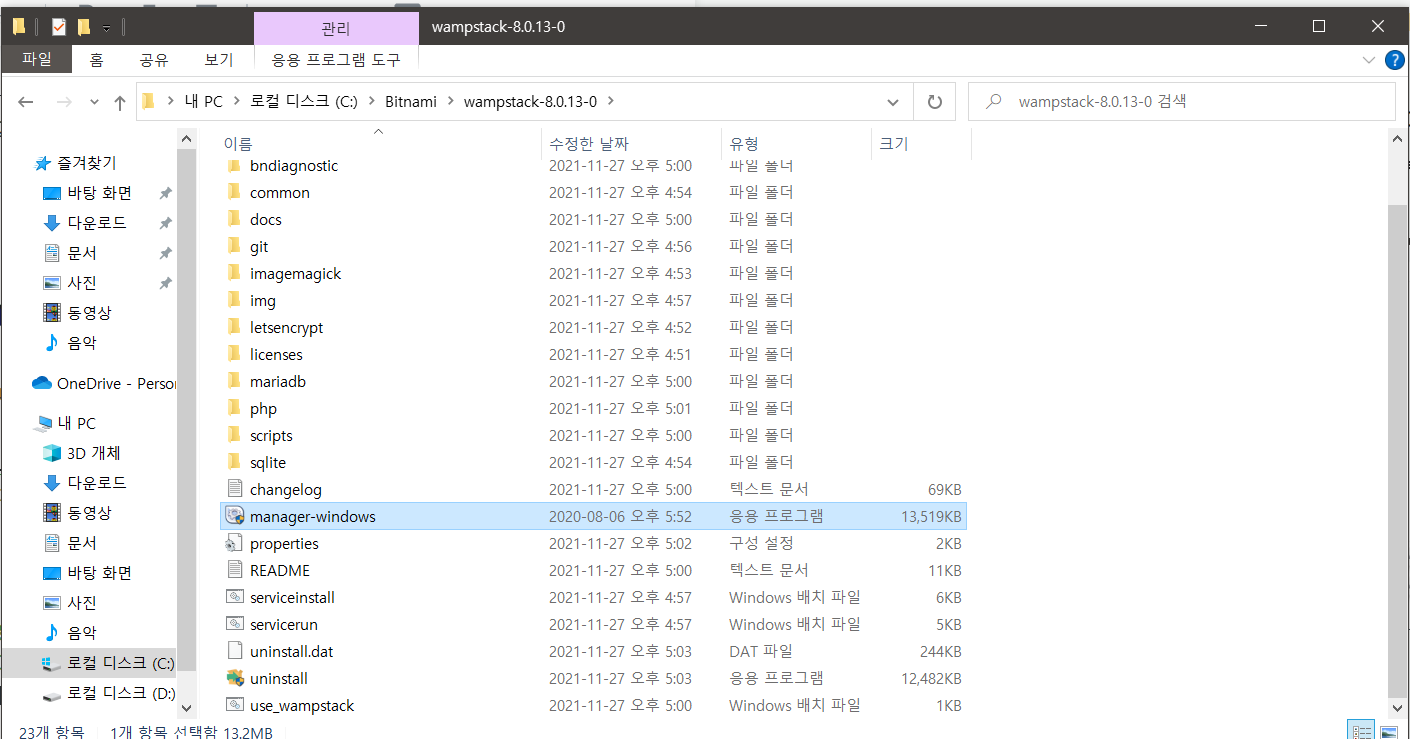Click Bitnami in the breadcrumb path

point(410,102)
